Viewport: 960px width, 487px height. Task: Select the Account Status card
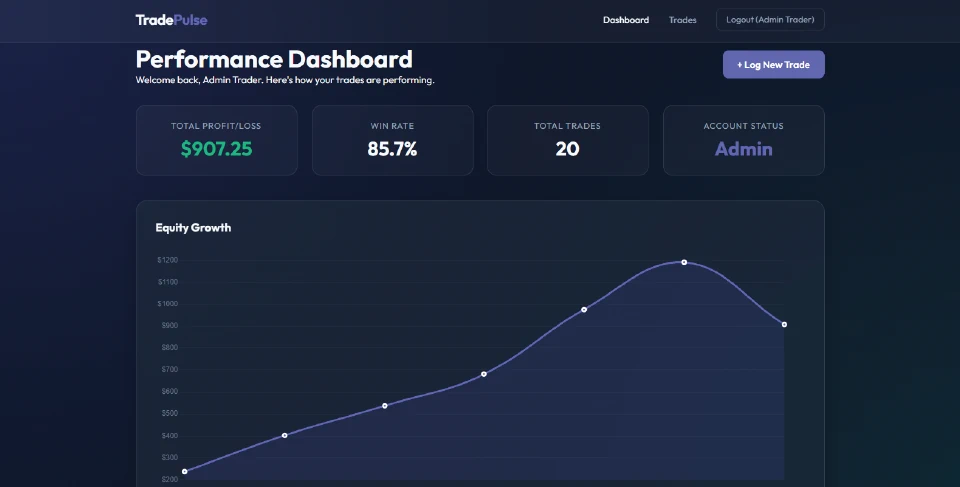pyautogui.click(x=743, y=140)
